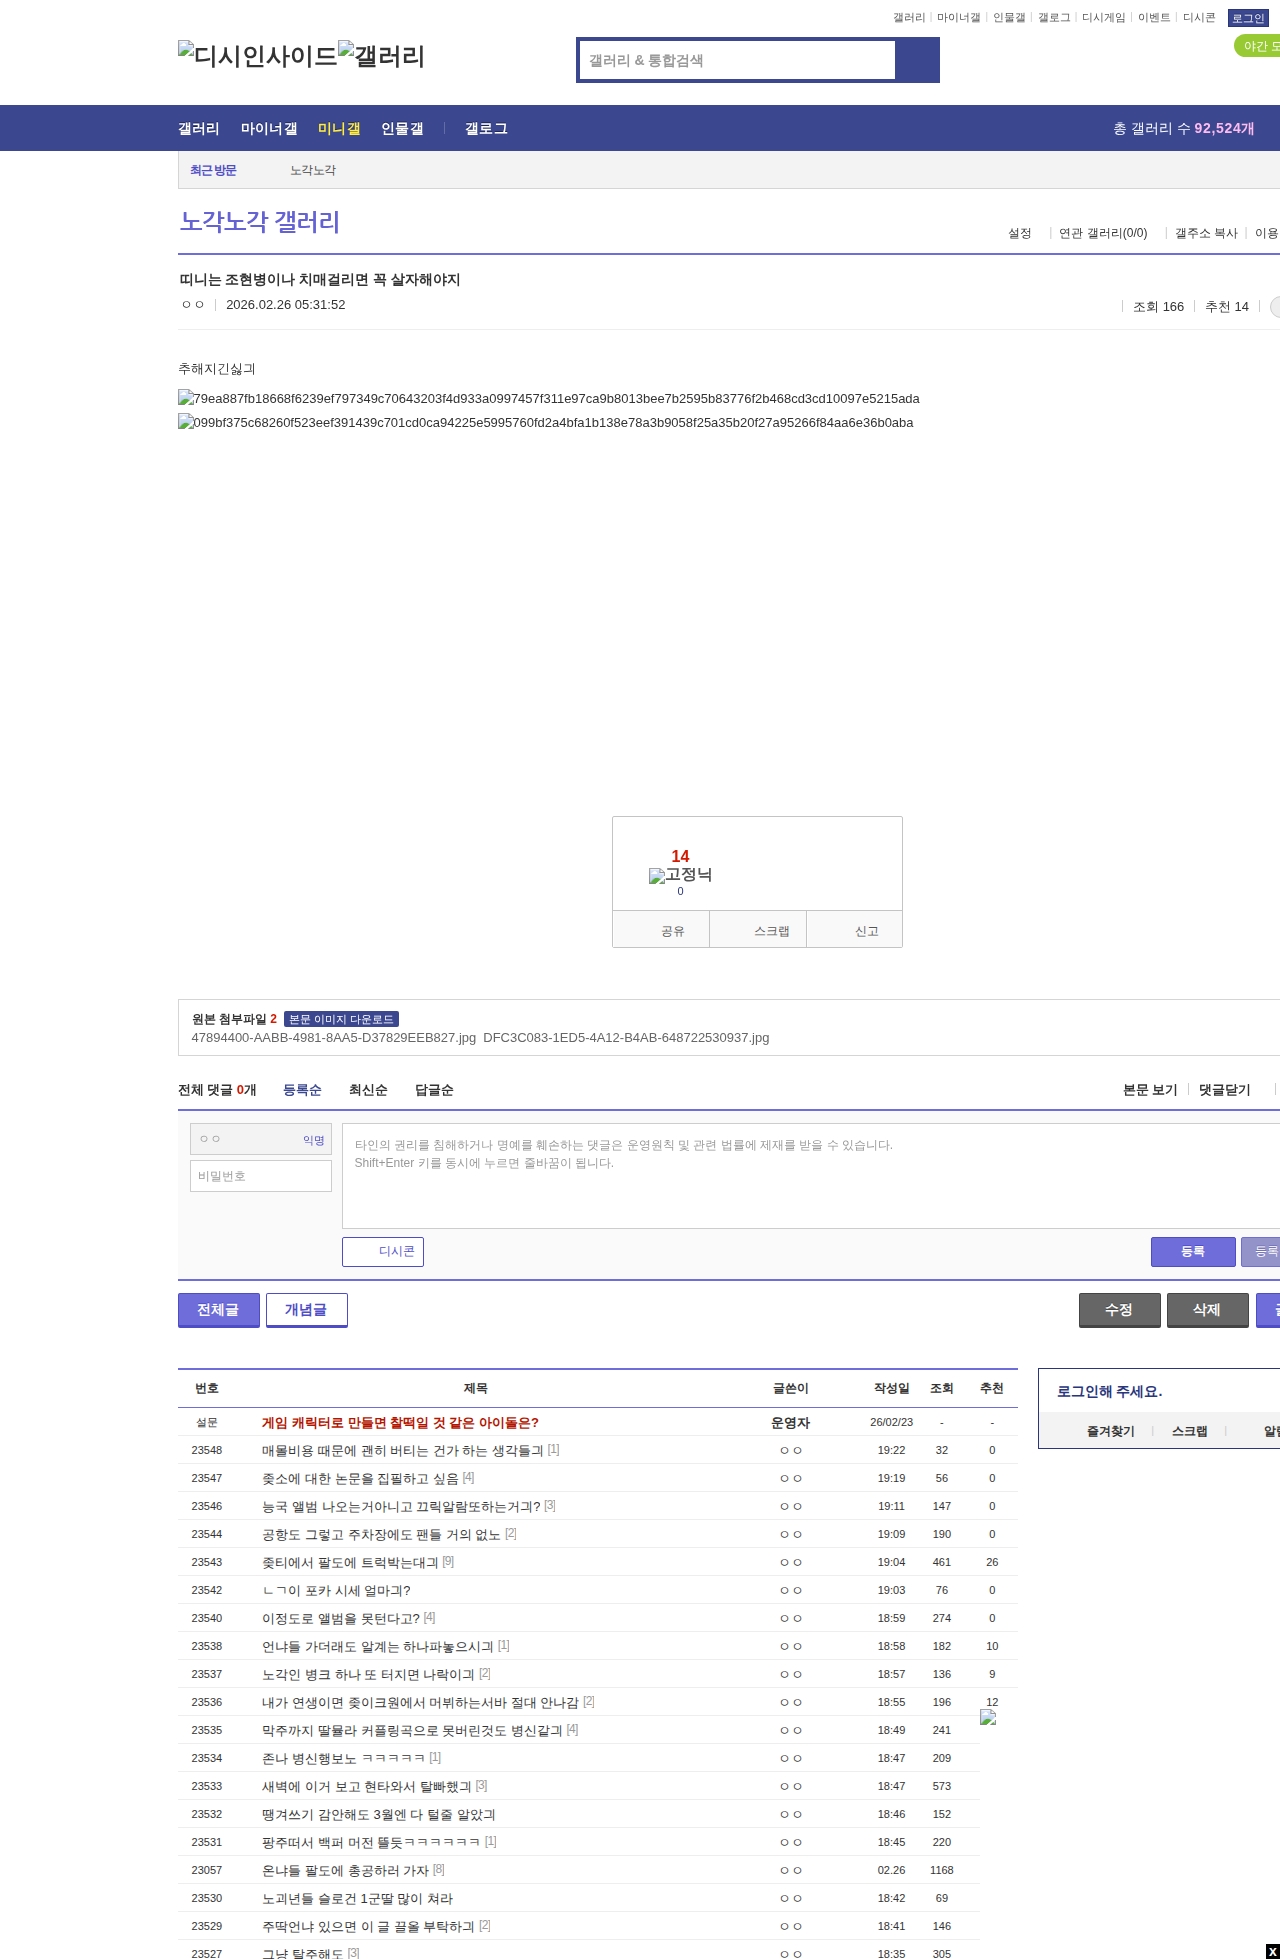Screen dimensions: 1280x1959
Task: Open 디시게임 in the top utility links
Action: pos(1103,18)
